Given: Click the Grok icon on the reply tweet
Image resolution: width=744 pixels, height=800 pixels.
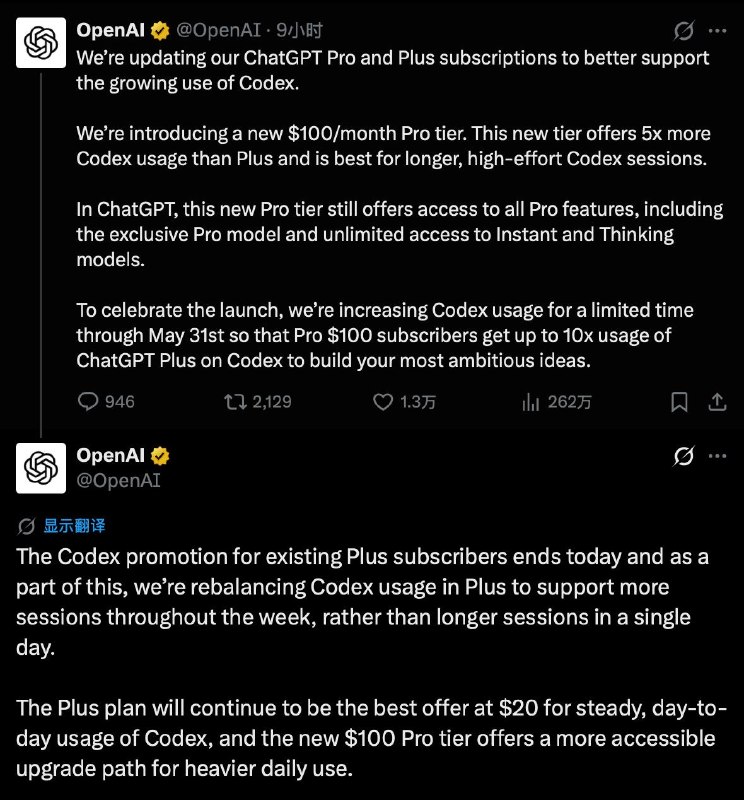Looking at the screenshot, I should 682,456.
